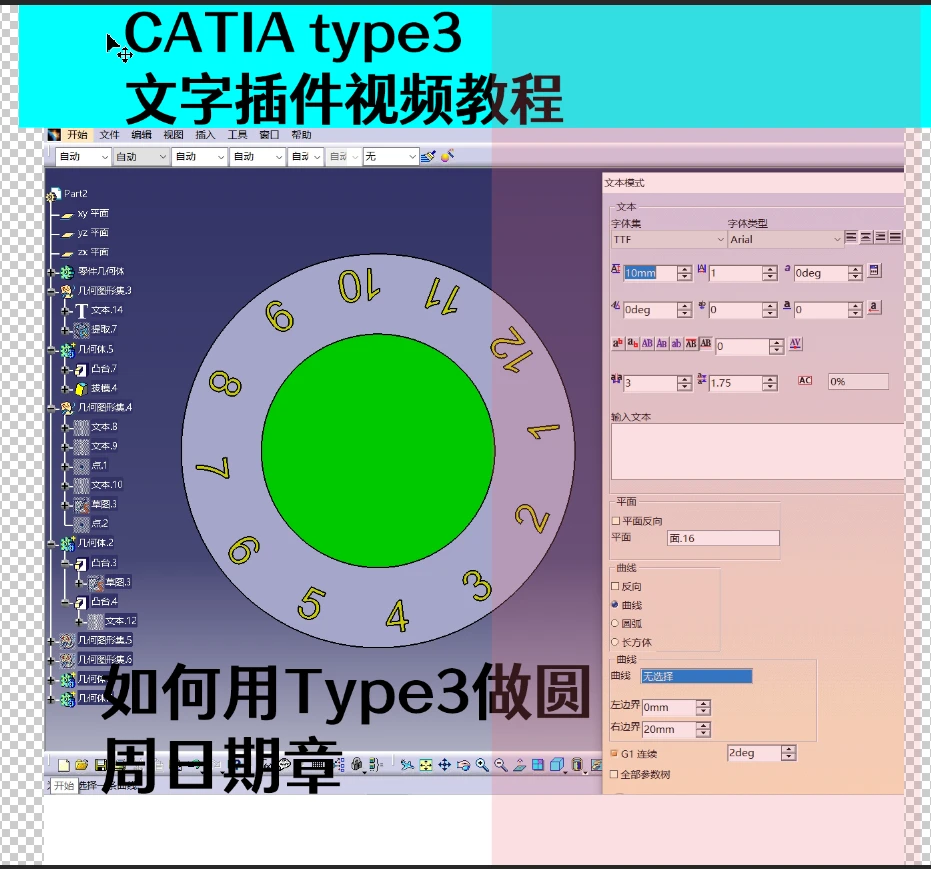931x869 pixels.
Task: Click the Zoom Out magnifier icon
Action: 501,765
